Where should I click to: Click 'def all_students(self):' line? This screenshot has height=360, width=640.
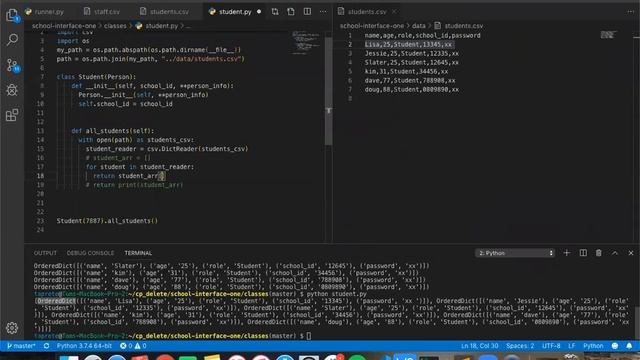point(113,131)
